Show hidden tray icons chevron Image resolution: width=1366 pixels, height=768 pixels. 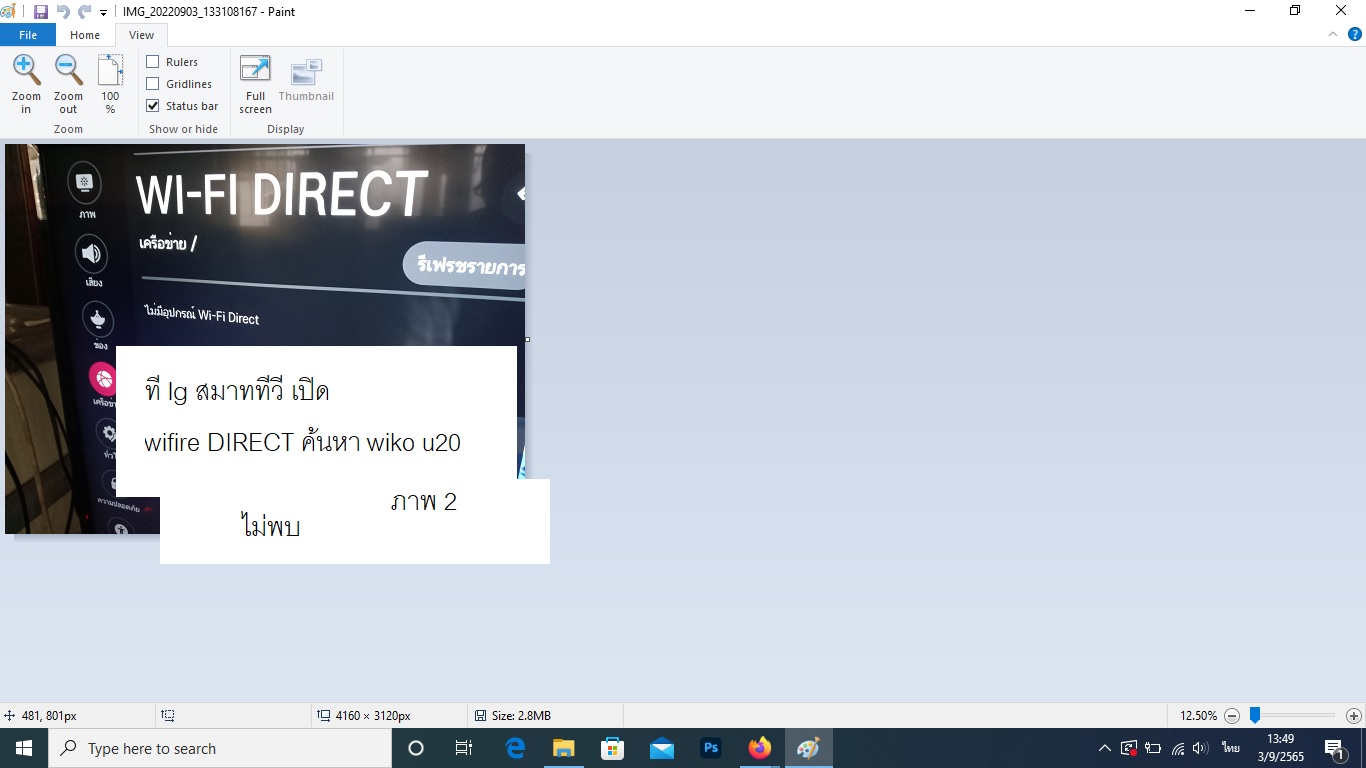click(x=1105, y=748)
